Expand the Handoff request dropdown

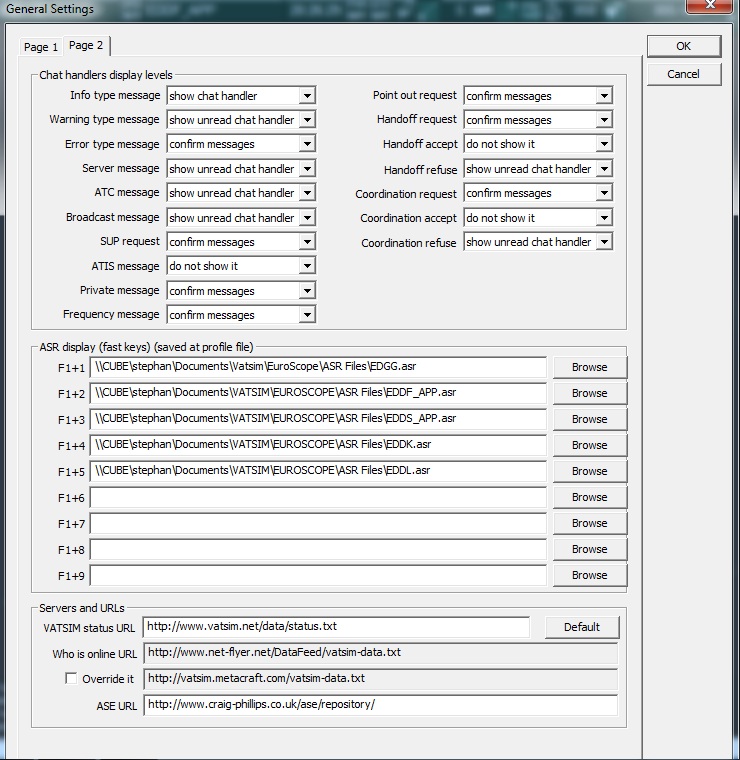coord(538,120)
